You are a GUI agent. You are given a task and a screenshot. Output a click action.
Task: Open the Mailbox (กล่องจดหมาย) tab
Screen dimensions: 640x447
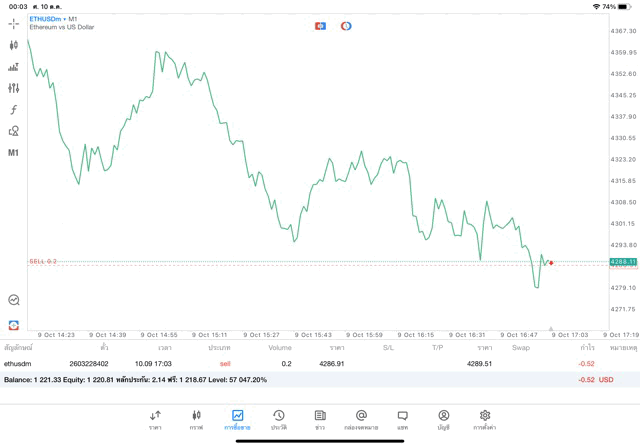coord(361,419)
